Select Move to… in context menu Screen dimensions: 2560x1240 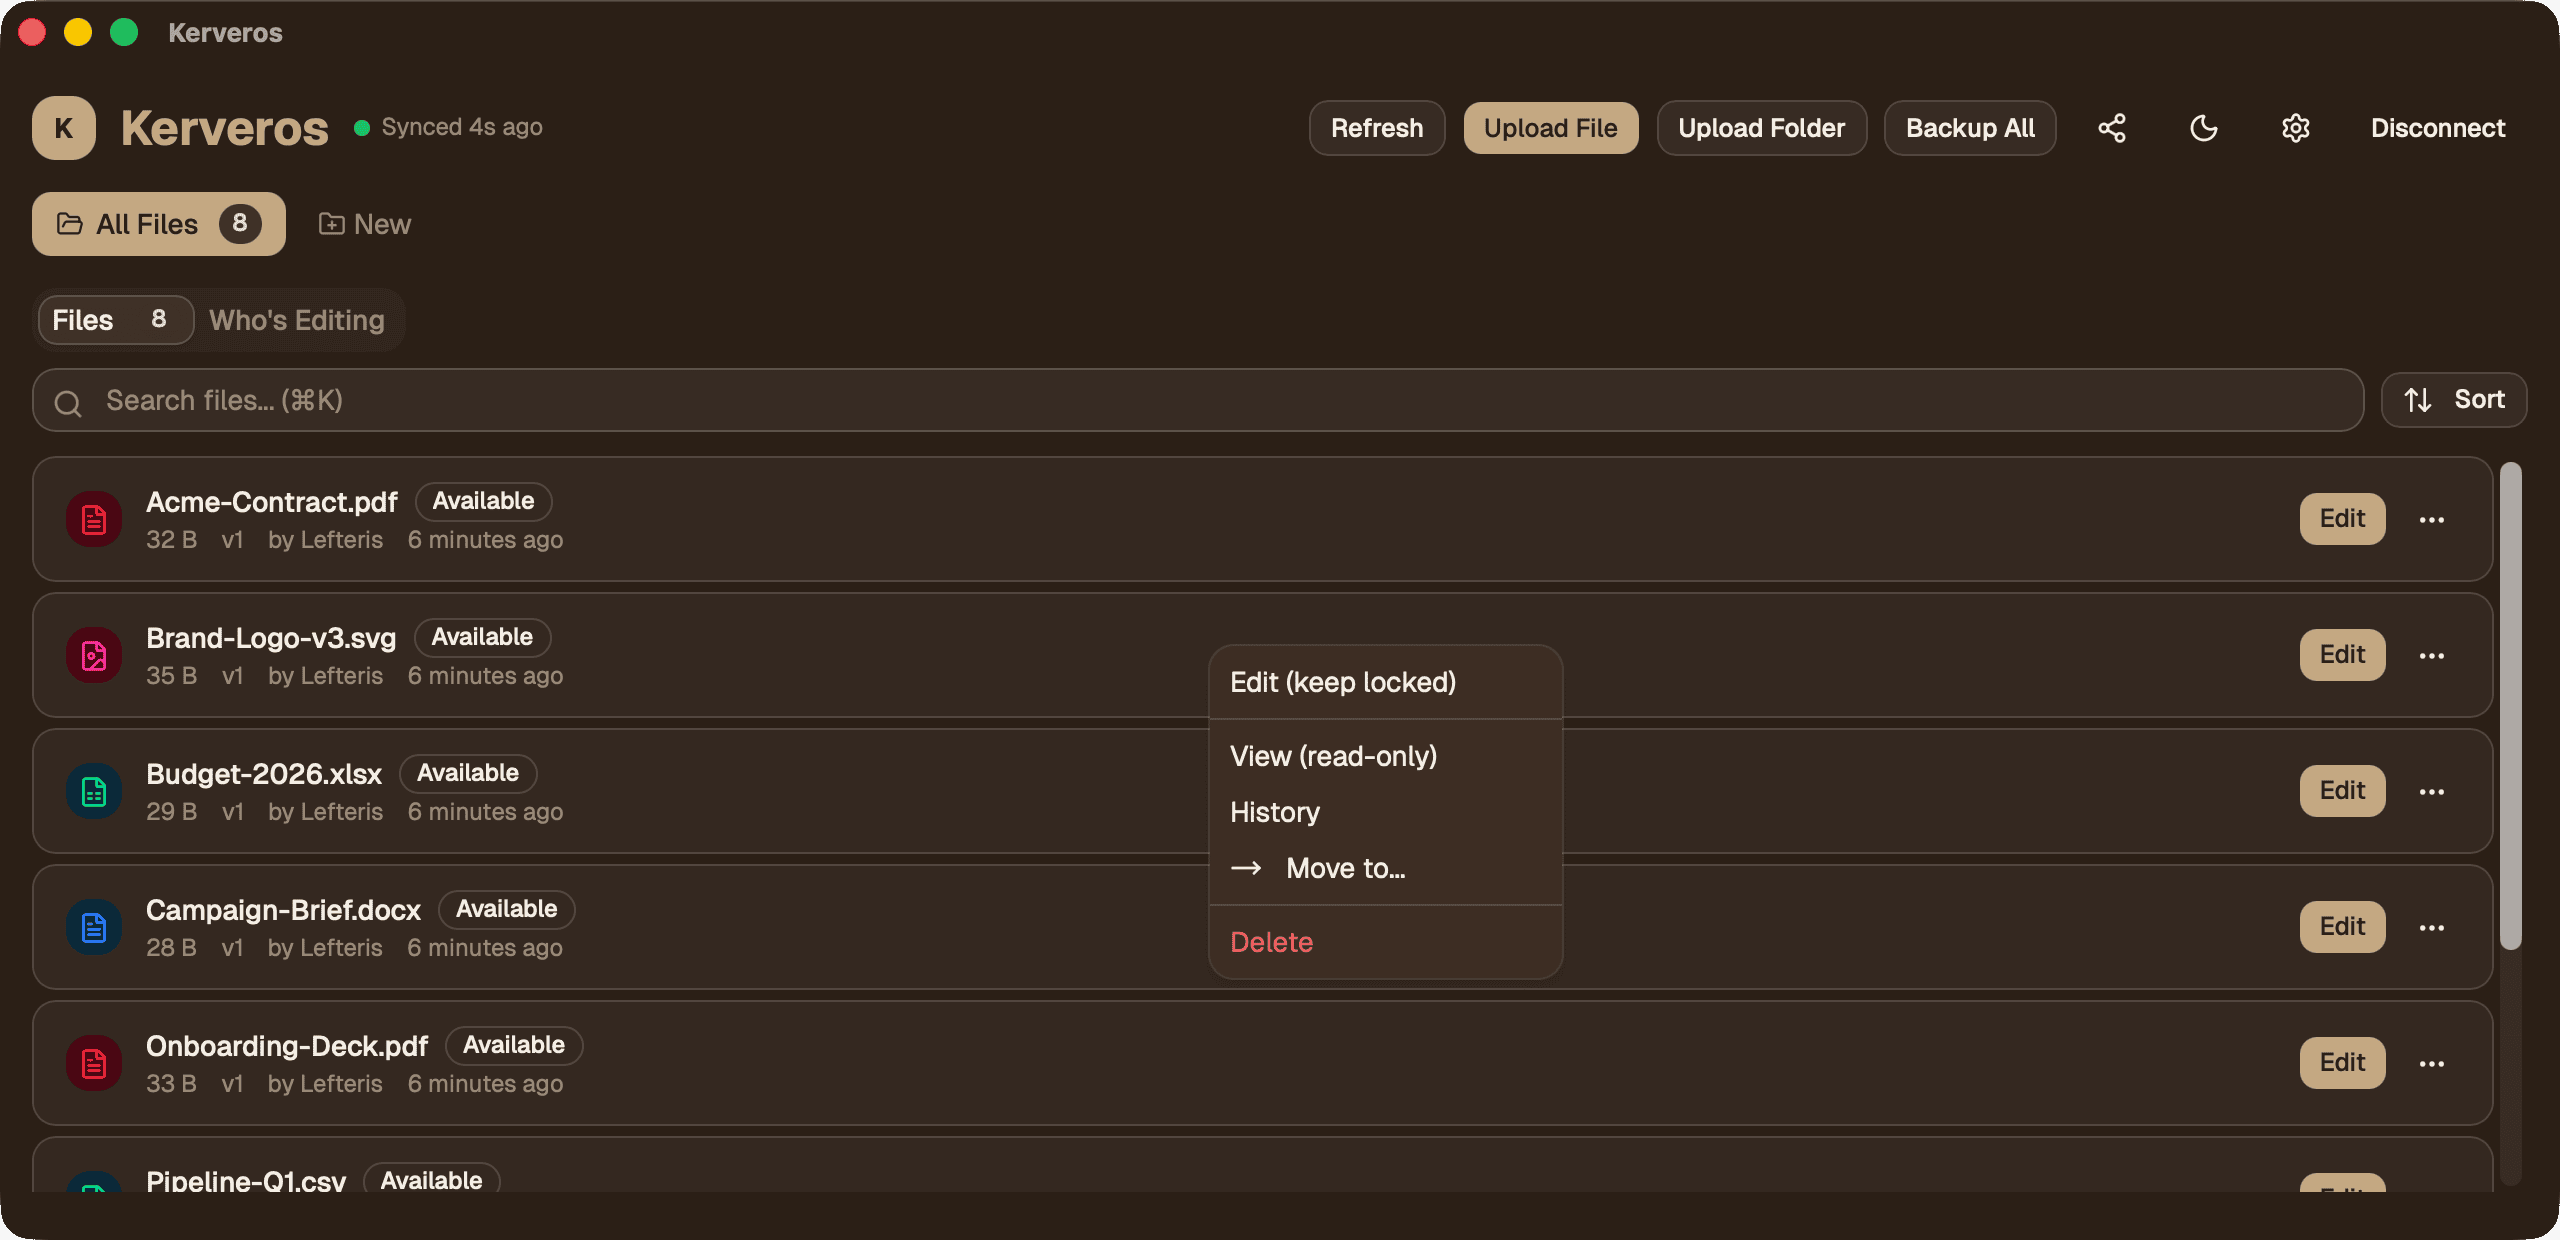(x=1386, y=868)
